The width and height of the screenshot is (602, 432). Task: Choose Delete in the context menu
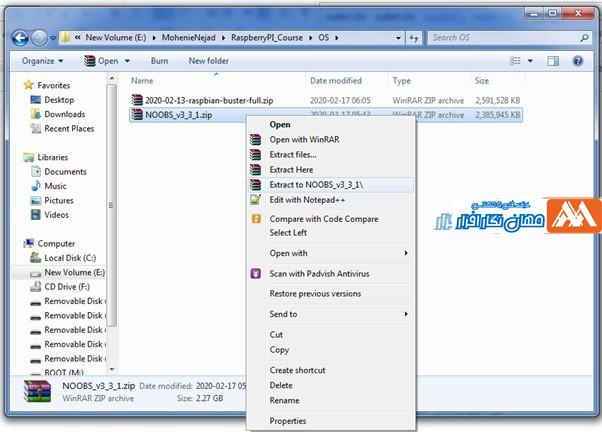[281, 385]
